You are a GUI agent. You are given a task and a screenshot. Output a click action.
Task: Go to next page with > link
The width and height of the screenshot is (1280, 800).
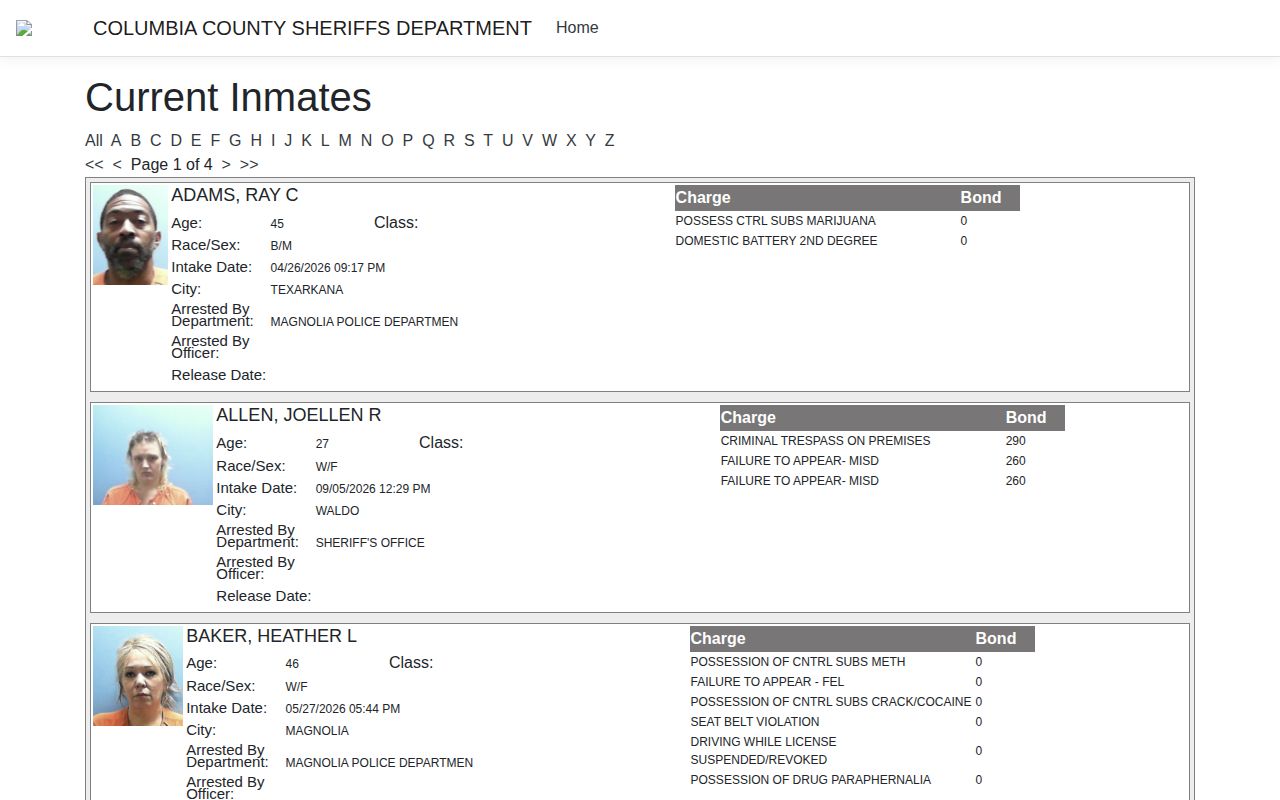pyautogui.click(x=226, y=164)
